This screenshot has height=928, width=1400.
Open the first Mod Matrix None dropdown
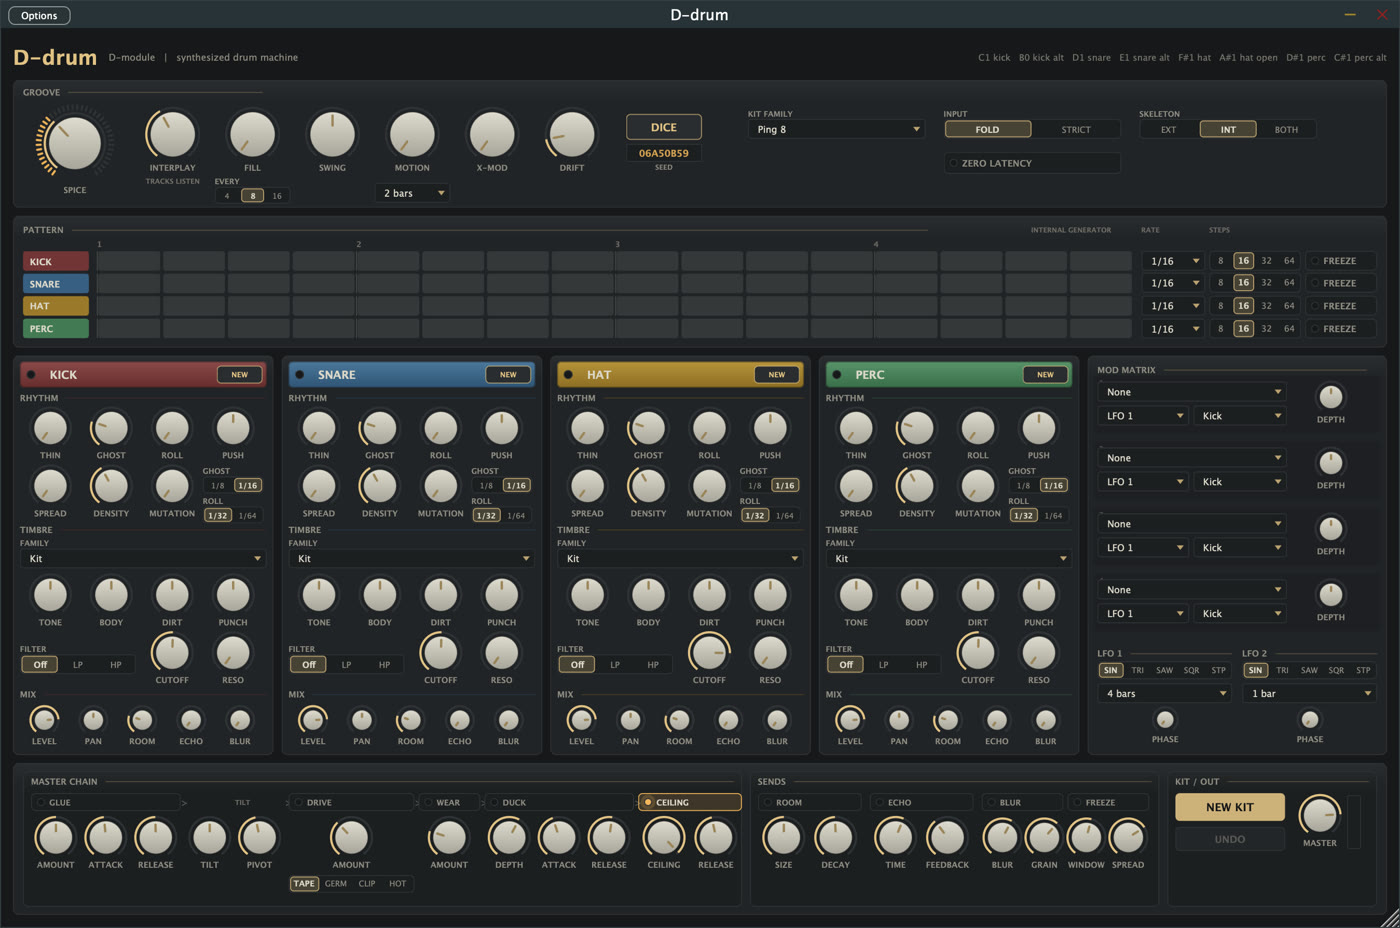click(1192, 392)
